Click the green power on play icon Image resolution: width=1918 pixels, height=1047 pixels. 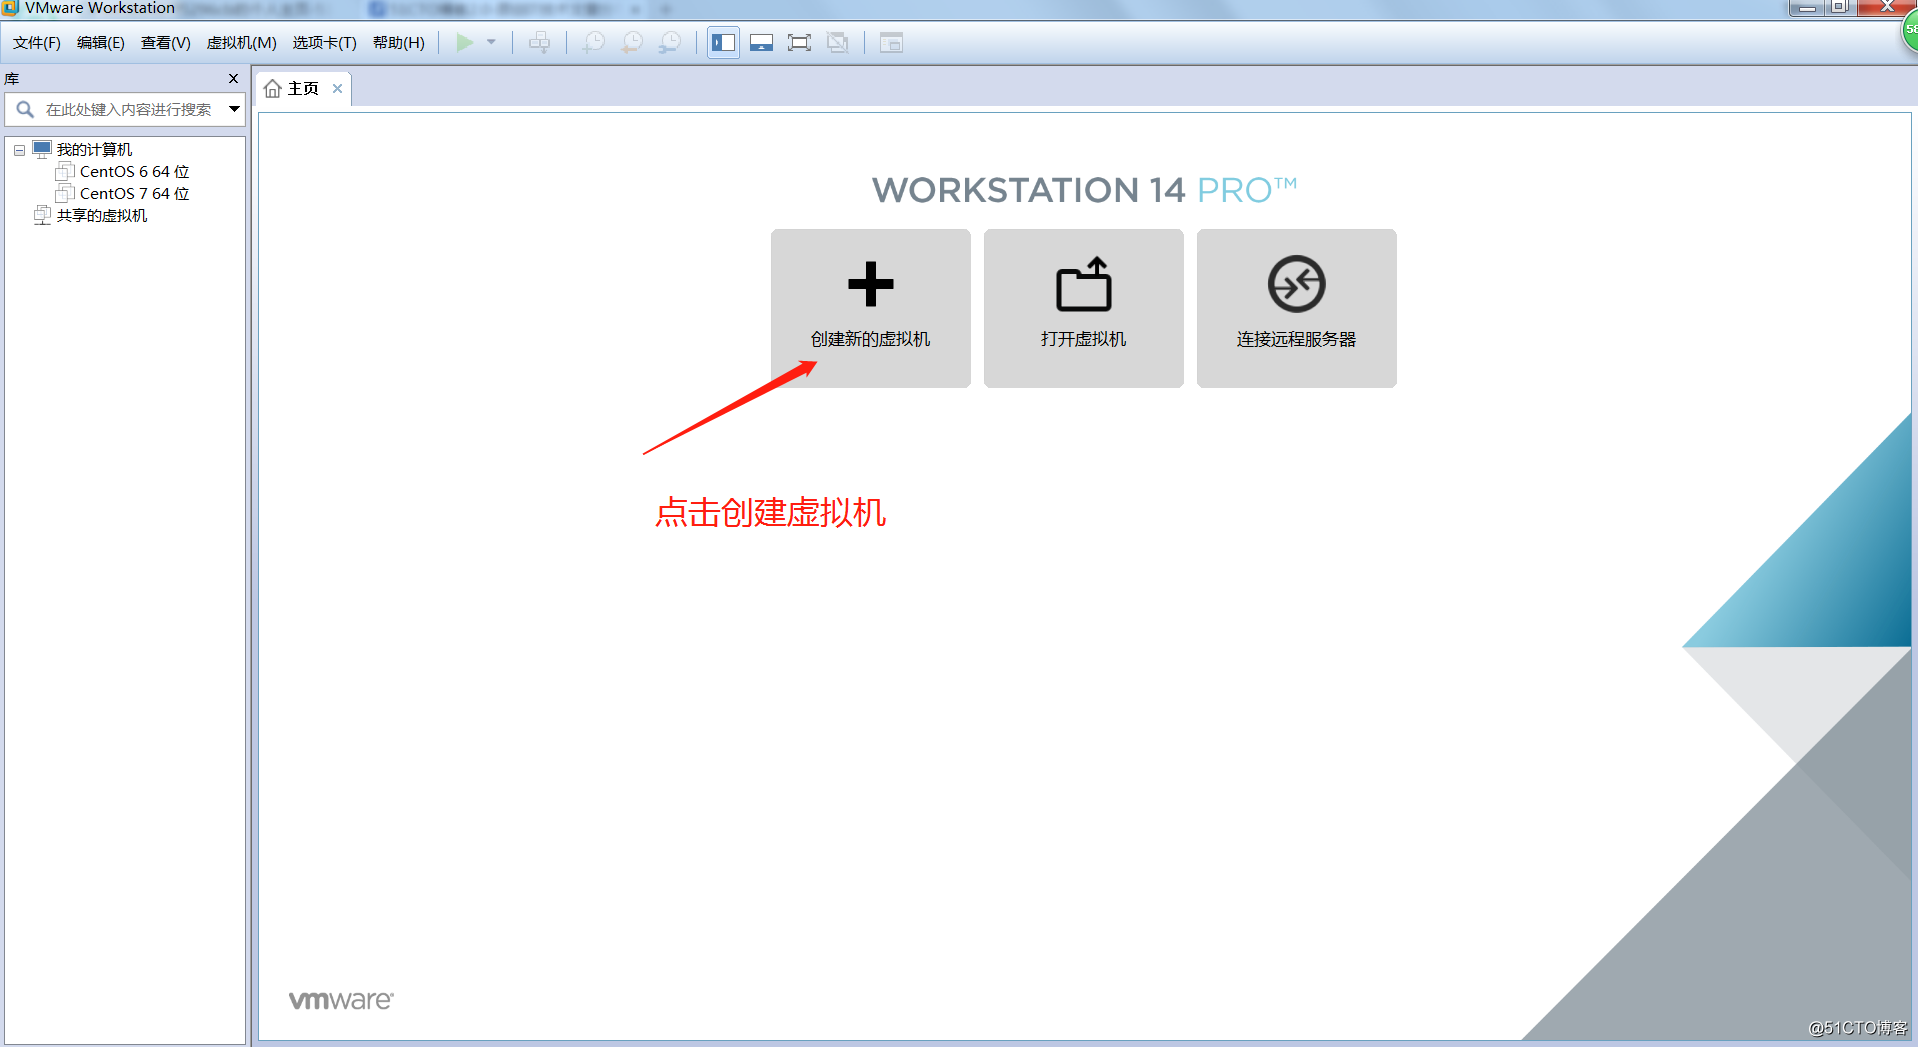(464, 42)
